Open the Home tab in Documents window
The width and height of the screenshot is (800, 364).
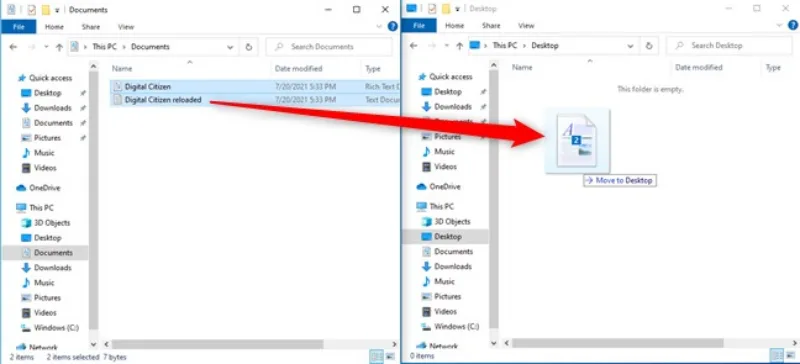click(x=54, y=27)
